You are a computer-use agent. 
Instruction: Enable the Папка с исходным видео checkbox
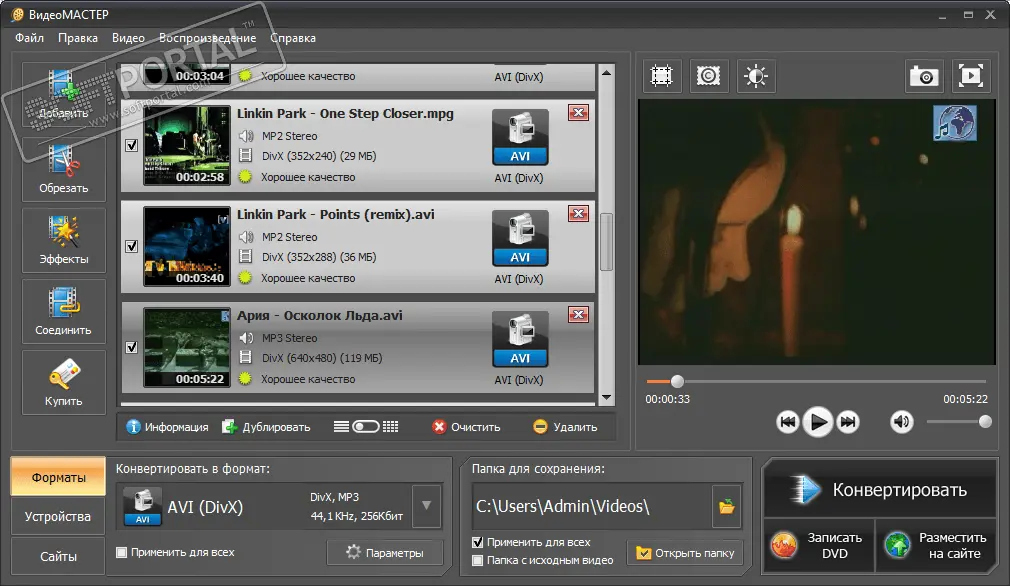478,560
